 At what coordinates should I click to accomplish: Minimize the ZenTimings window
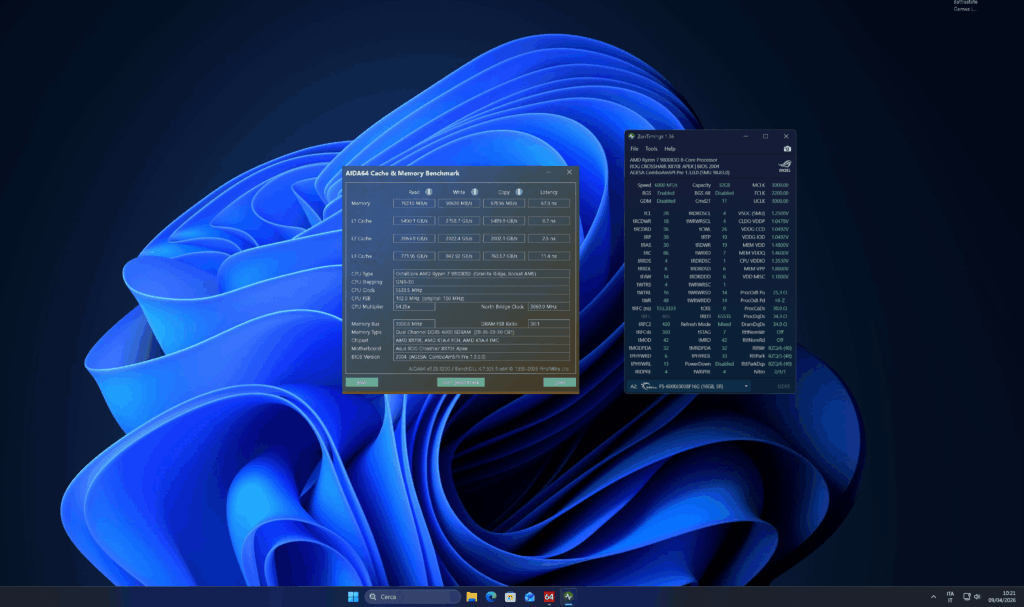[x=745, y=137]
